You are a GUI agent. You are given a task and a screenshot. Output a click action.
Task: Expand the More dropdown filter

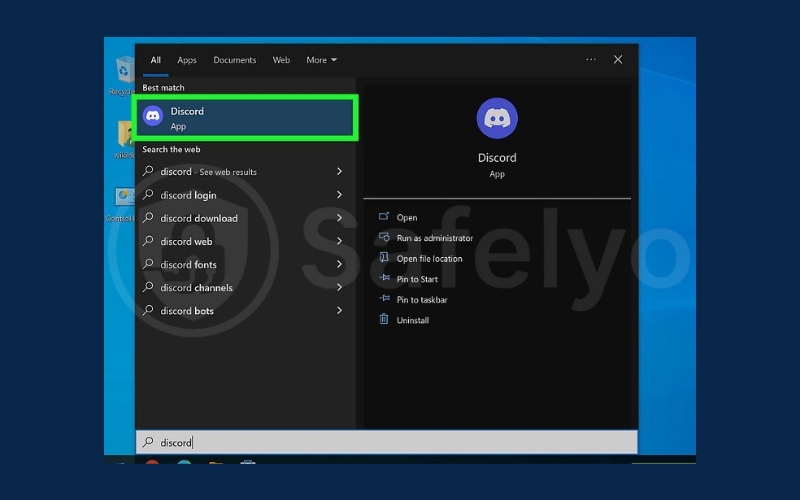coord(321,60)
